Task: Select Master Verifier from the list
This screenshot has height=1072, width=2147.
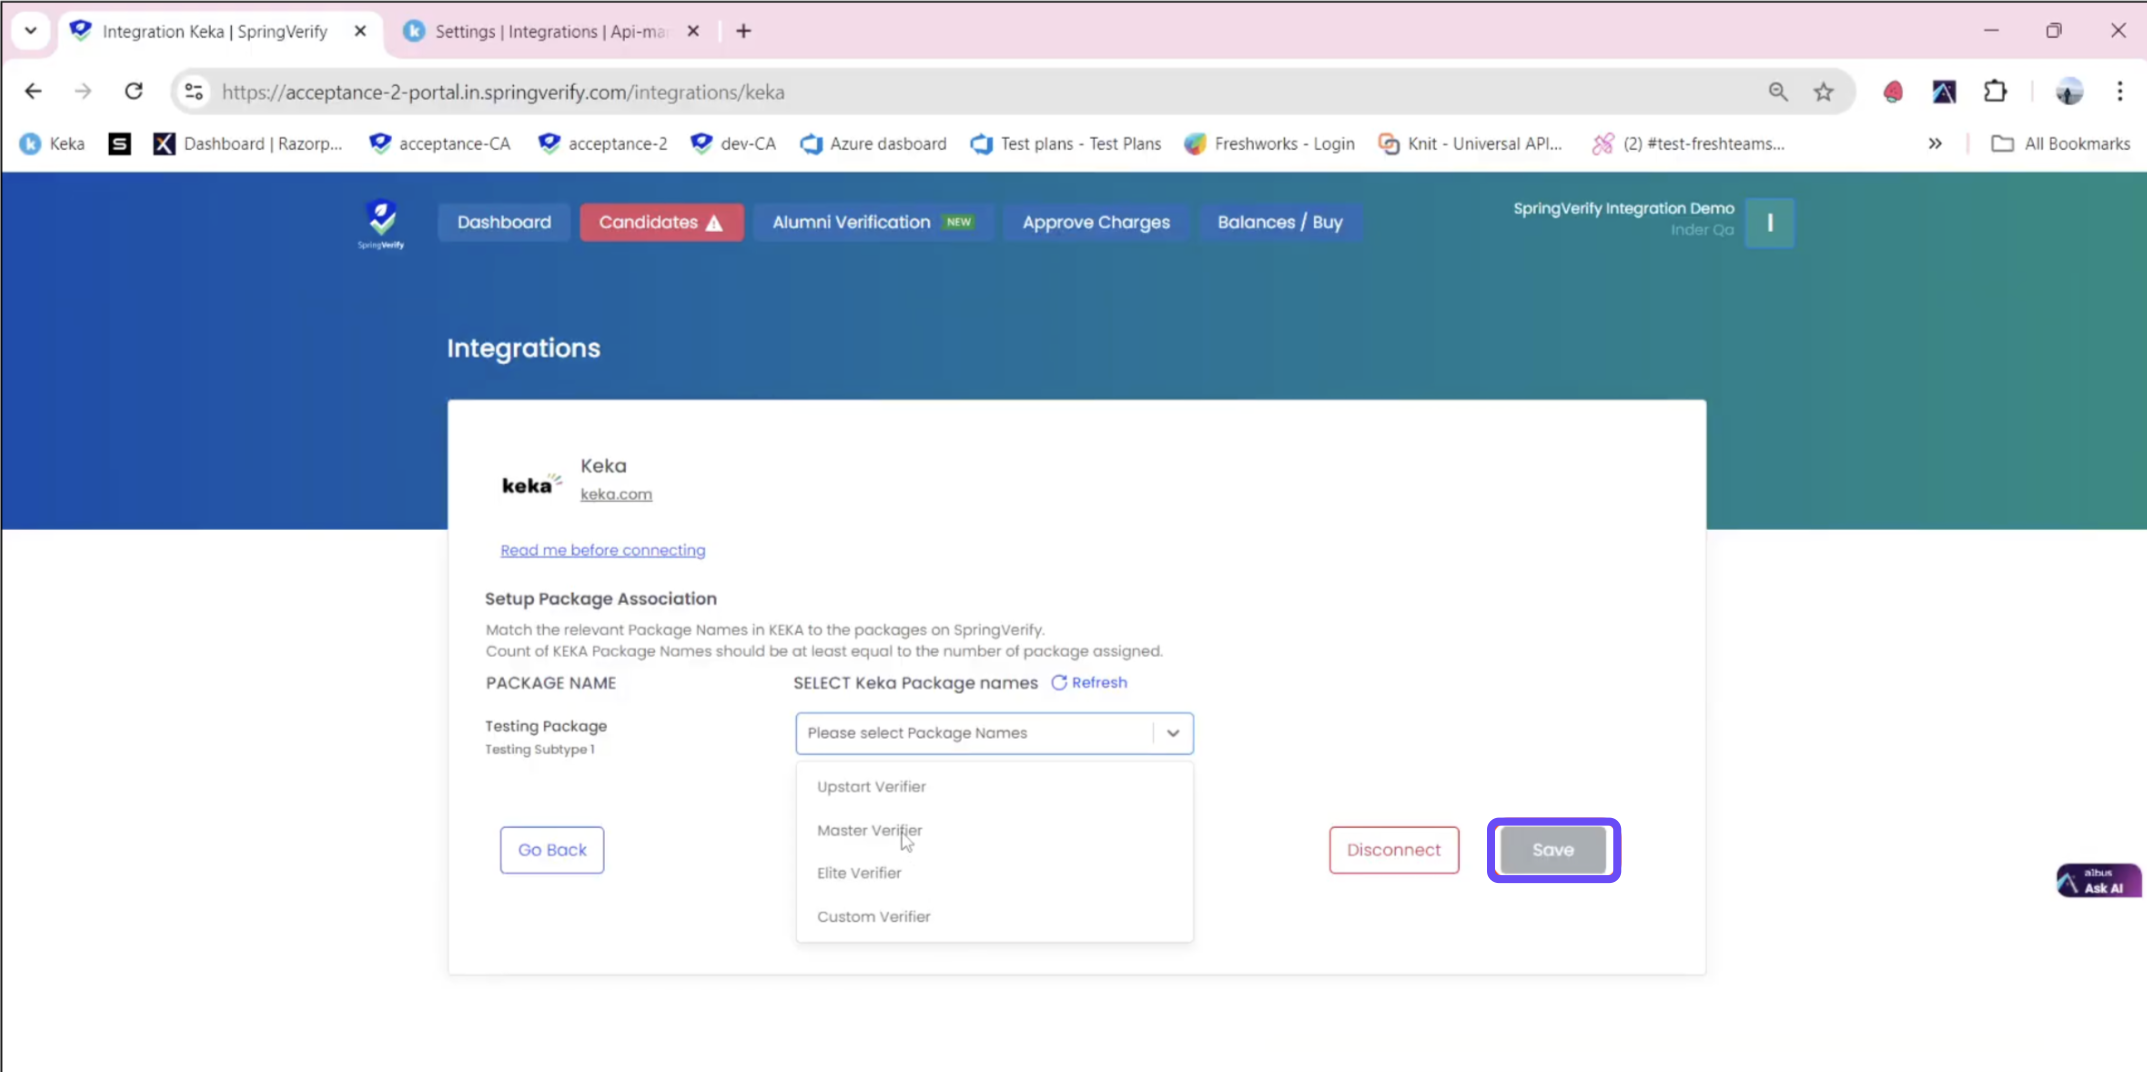Action: pos(869,830)
